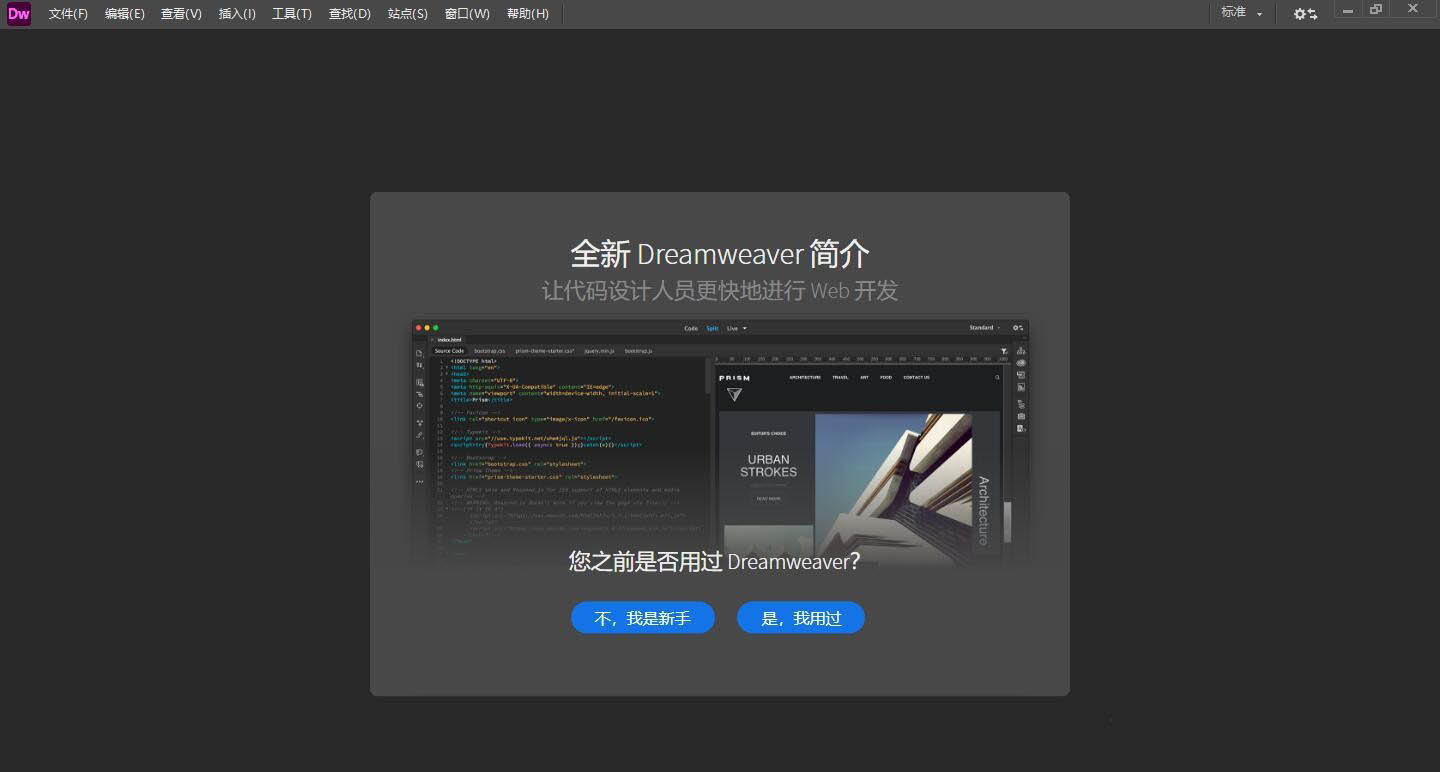Screen dimensions: 1440x772
Task: Open the 编辑(E) menu
Action: pyautogui.click(x=124, y=14)
